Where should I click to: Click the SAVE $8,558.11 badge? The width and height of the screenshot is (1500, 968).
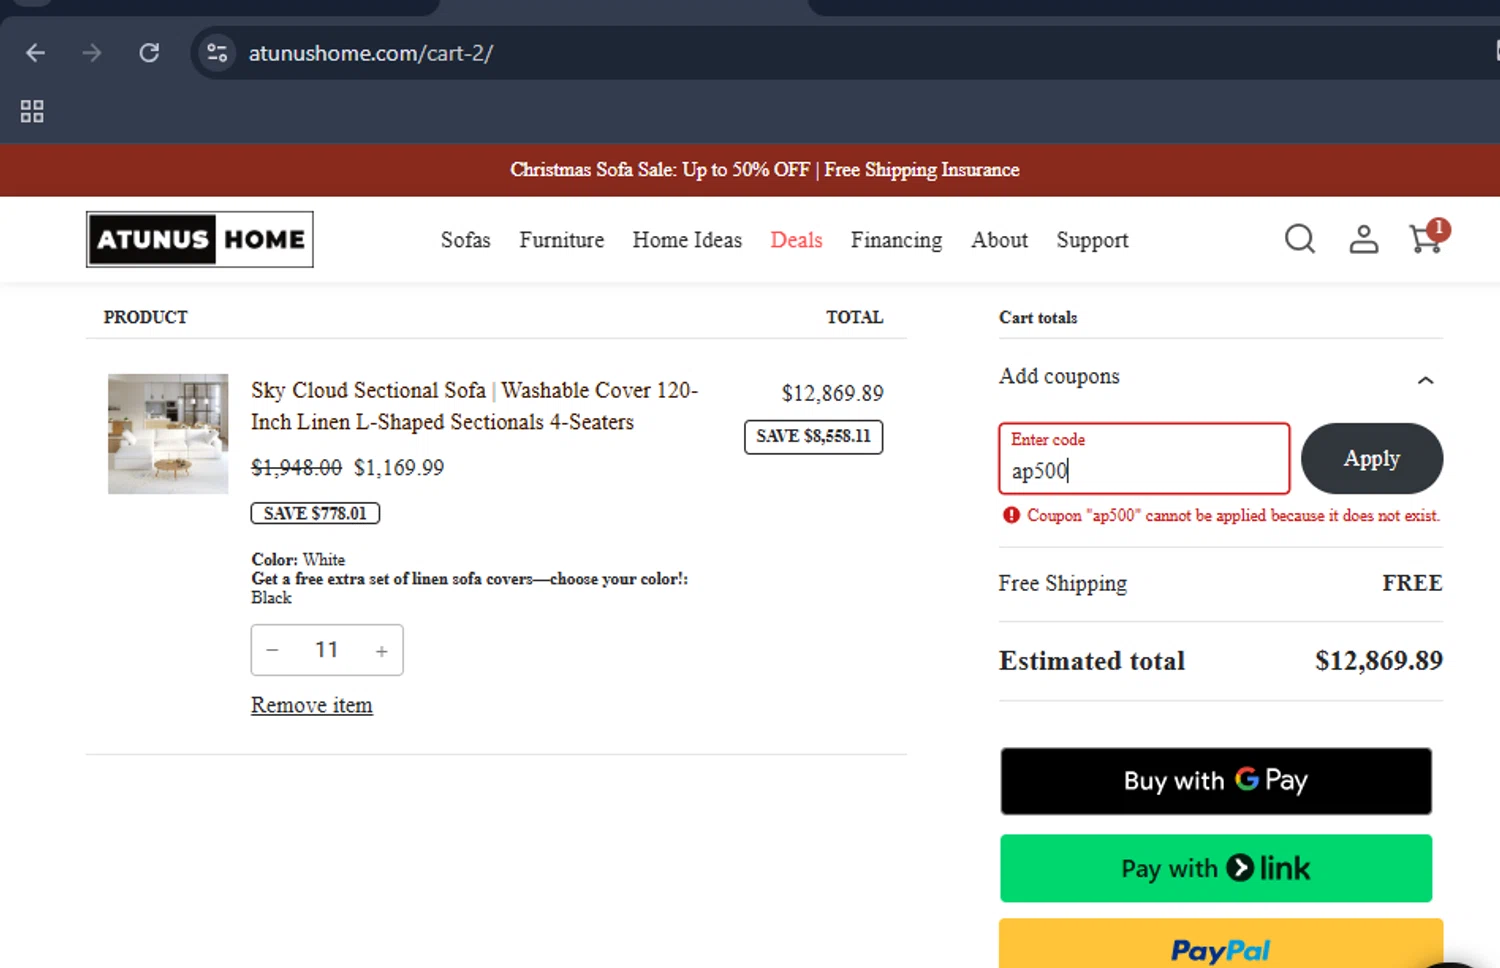pos(814,437)
